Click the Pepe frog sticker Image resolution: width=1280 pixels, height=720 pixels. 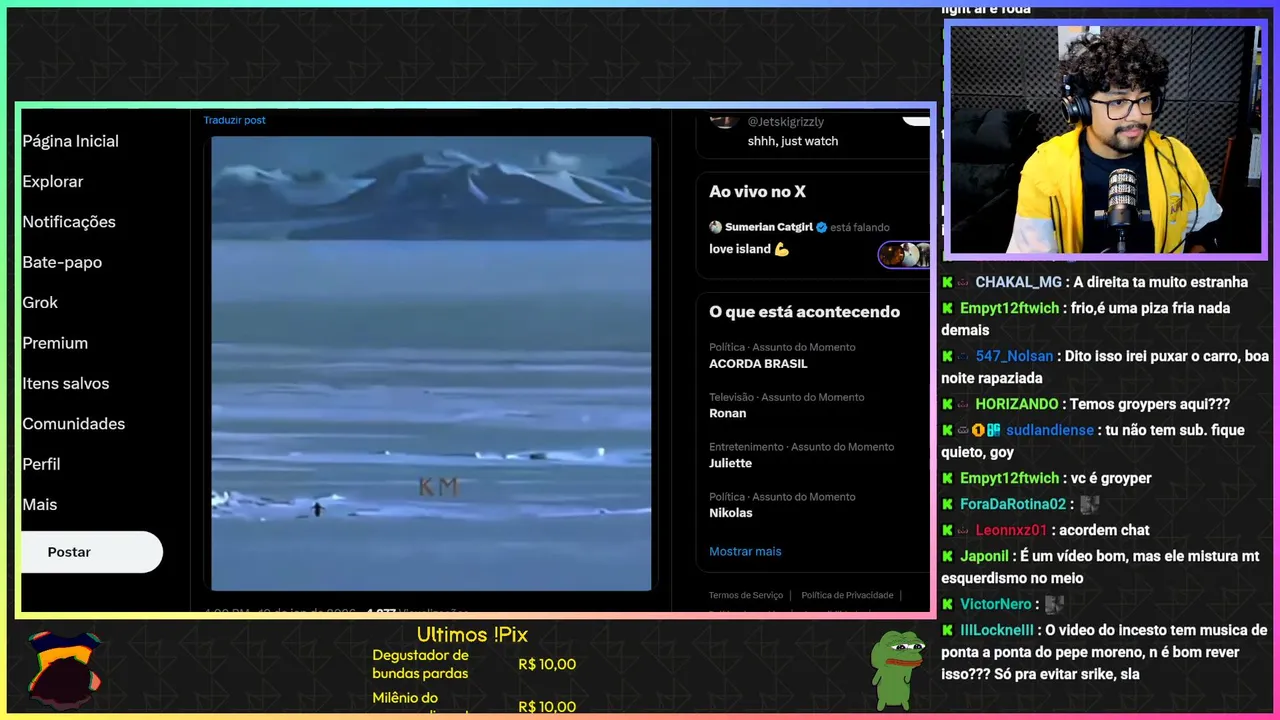click(x=897, y=668)
